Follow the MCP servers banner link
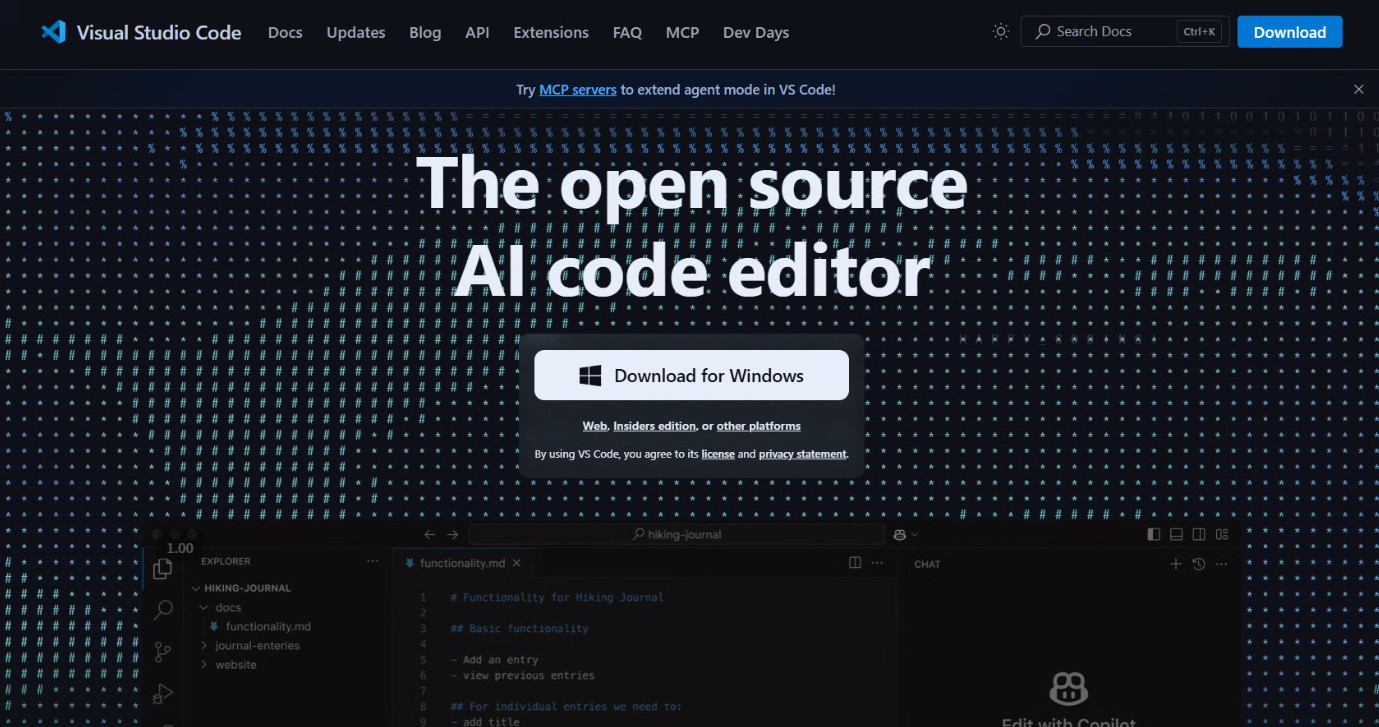Viewport: 1379px width, 727px height. click(578, 89)
